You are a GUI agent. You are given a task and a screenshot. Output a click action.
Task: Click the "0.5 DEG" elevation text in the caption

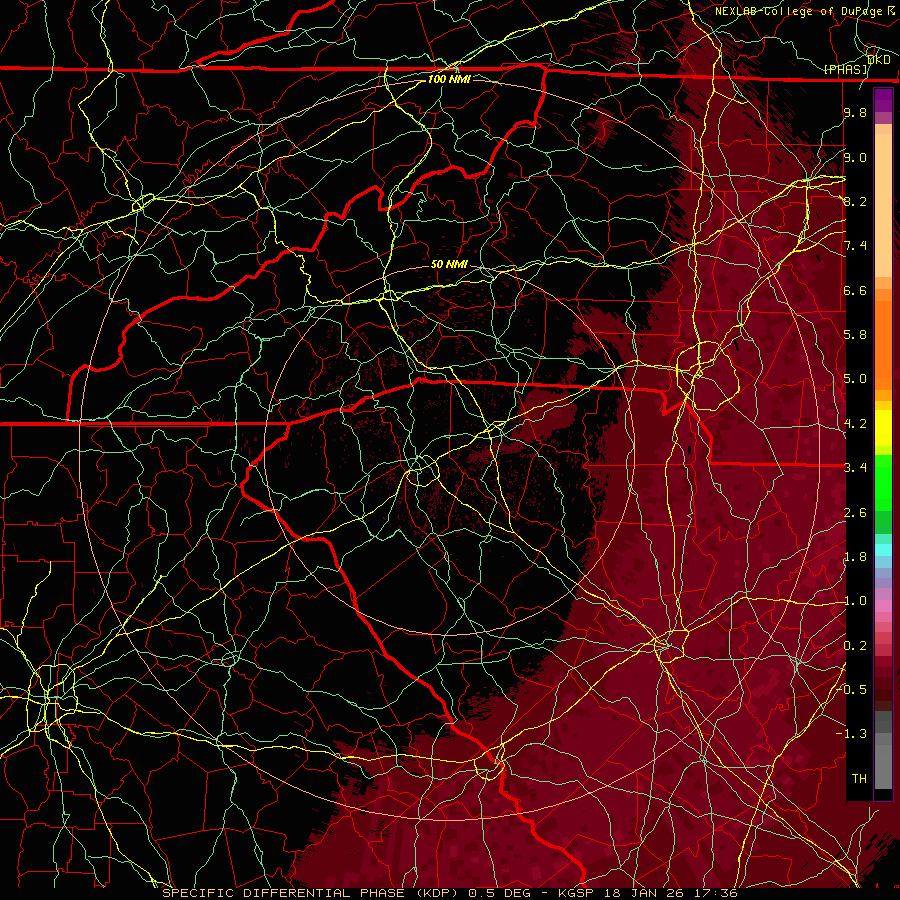coord(499,893)
